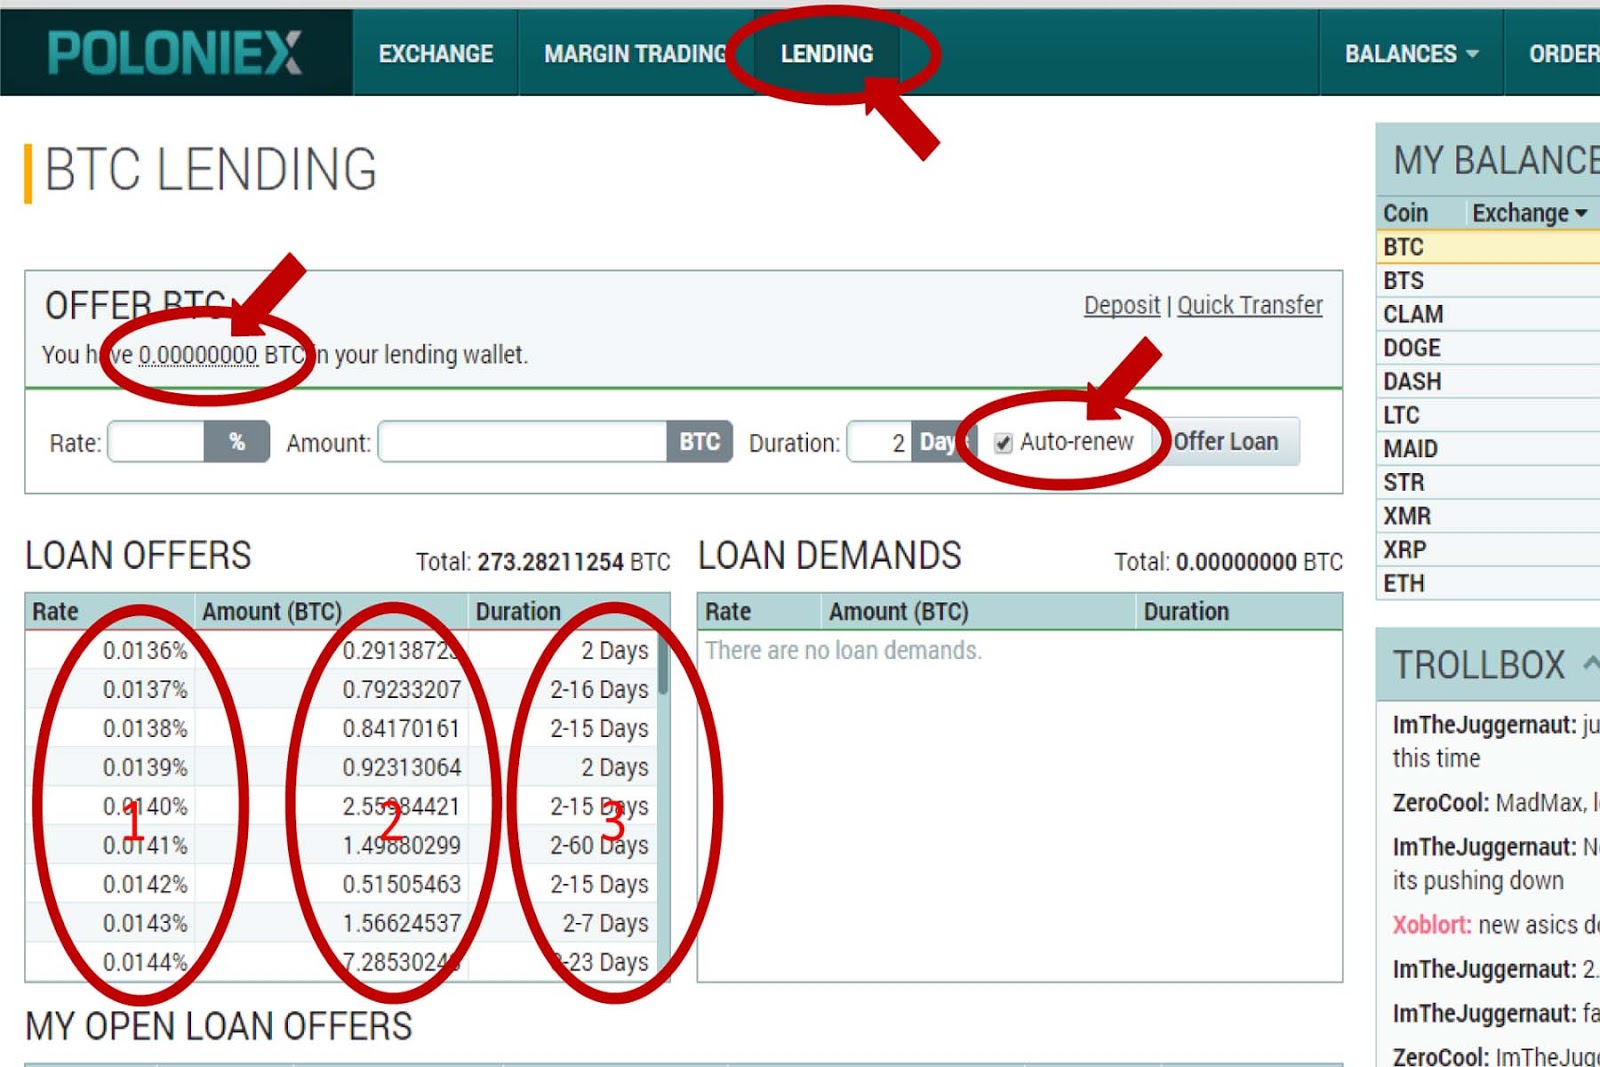Viewport: 1600px width, 1067px height.
Task: Click amount 0.84170161 in loan offers
Action: [x=401, y=728]
